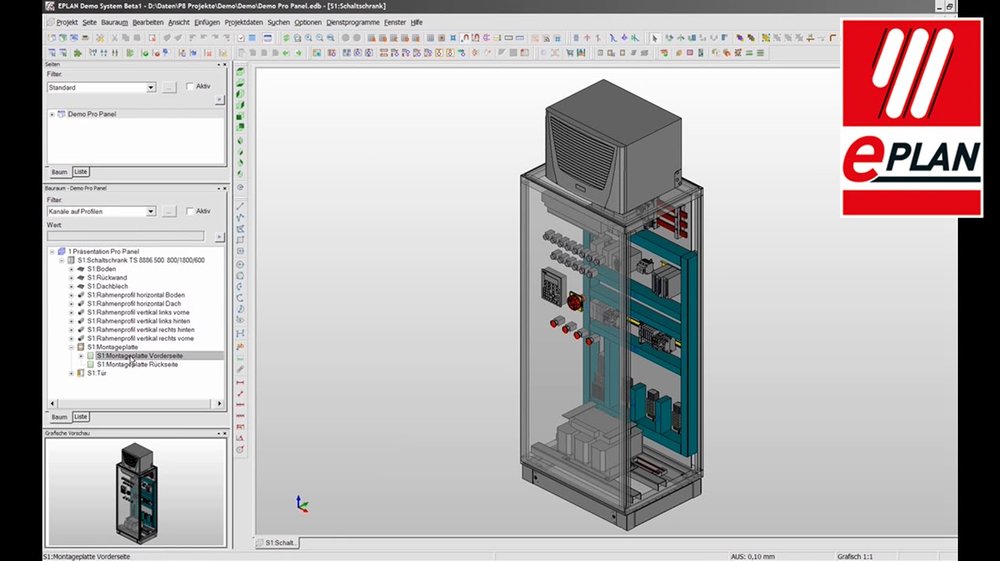Collapse the S1:Montageplatte tree node
The image size is (1000, 561).
pos(71,347)
